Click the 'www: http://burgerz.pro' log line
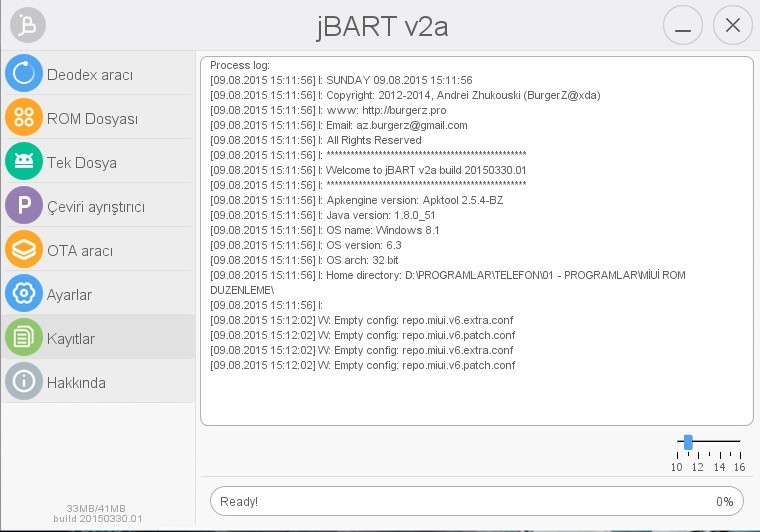The image size is (760, 532). click(328, 110)
